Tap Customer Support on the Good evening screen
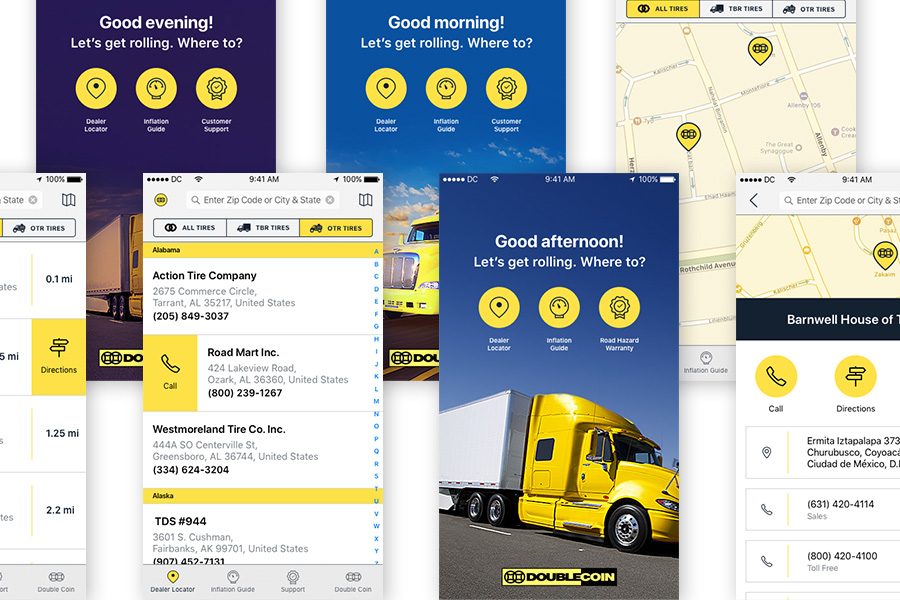The image size is (900, 600). tap(216, 88)
